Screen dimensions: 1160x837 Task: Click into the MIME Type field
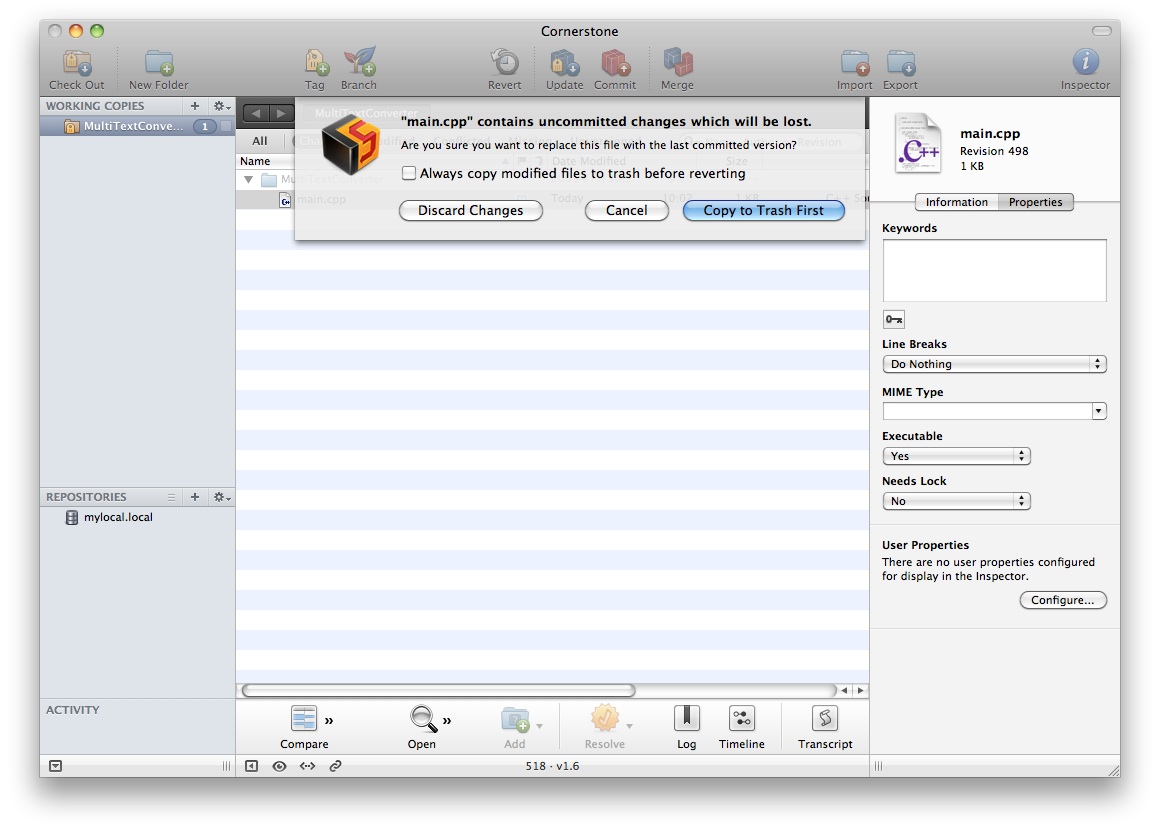tap(987, 411)
